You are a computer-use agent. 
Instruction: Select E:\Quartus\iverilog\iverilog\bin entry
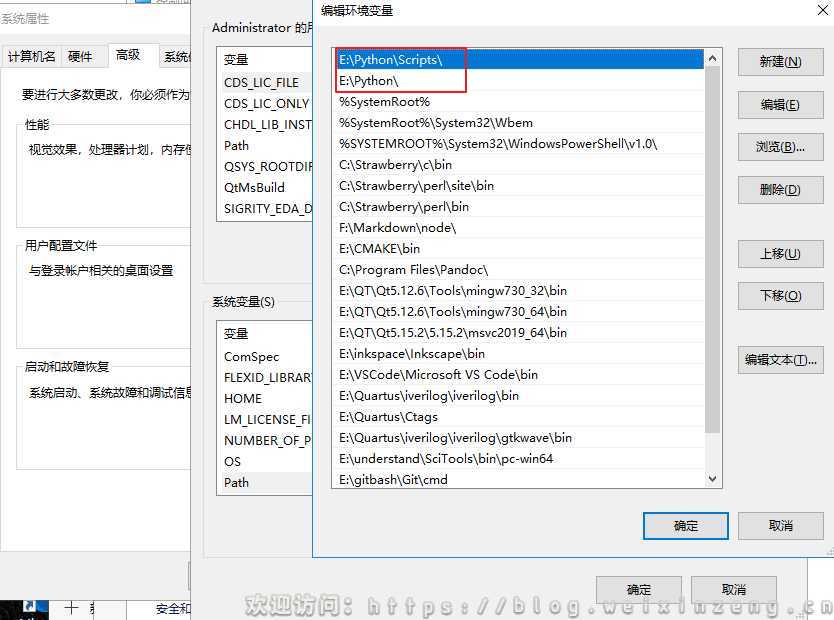tap(519, 396)
